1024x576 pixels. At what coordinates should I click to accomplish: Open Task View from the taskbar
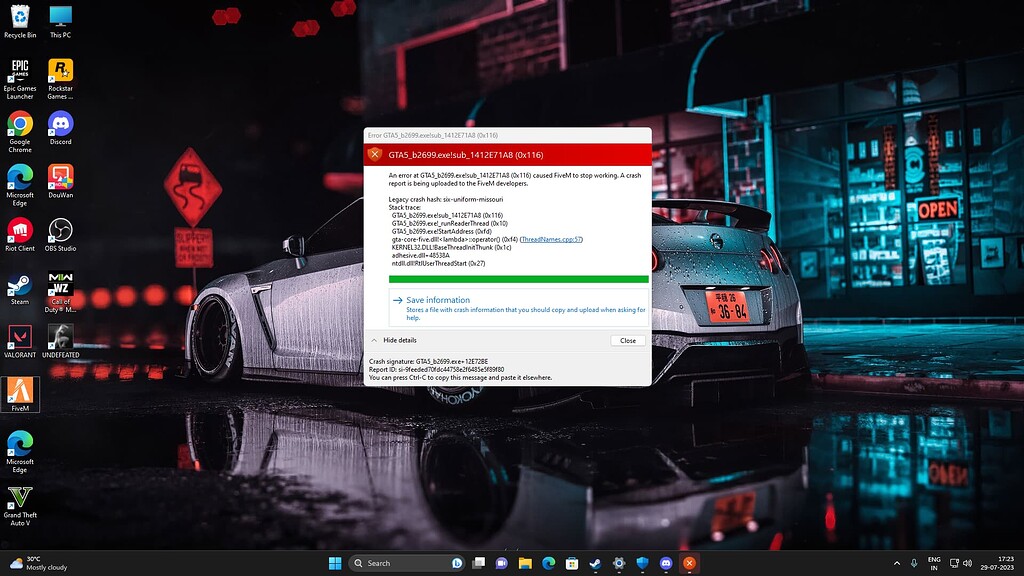479,563
